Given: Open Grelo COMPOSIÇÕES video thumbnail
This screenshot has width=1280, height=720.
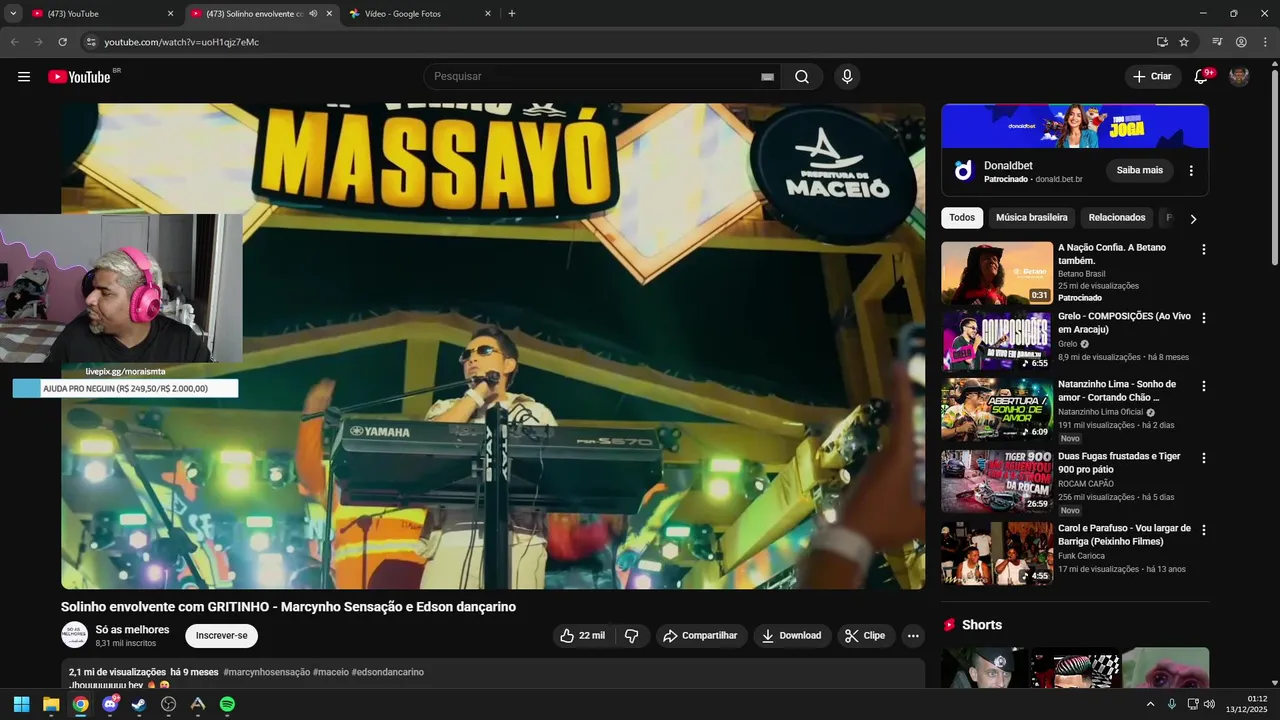Looking at the screenshot, I should click(997, 341).
